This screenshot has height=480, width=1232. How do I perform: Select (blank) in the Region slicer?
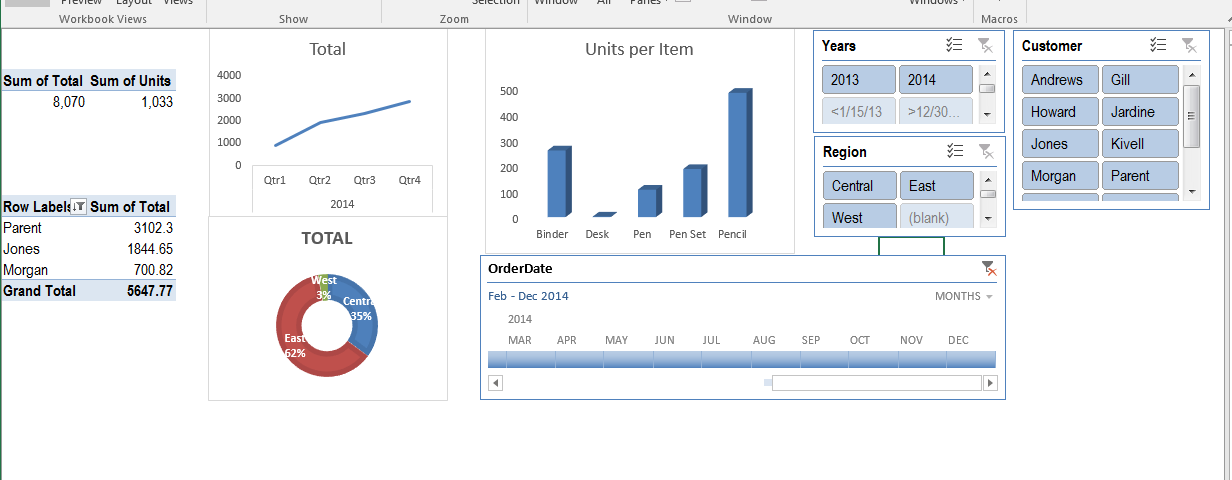point(936,217)
